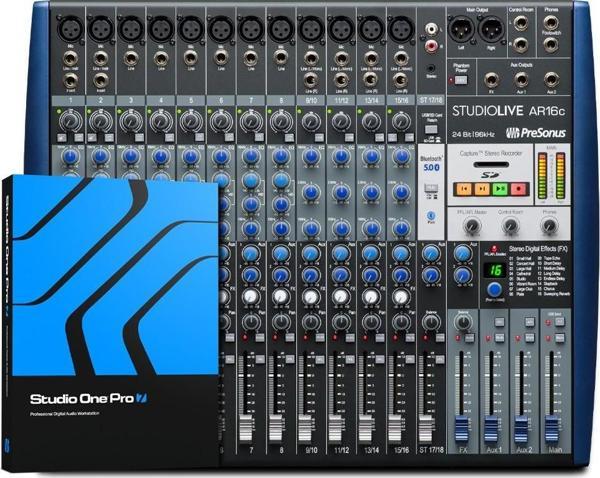
Task: Tap the channel 15/16 XLR Mic input
Action: [x=401, y=29]
